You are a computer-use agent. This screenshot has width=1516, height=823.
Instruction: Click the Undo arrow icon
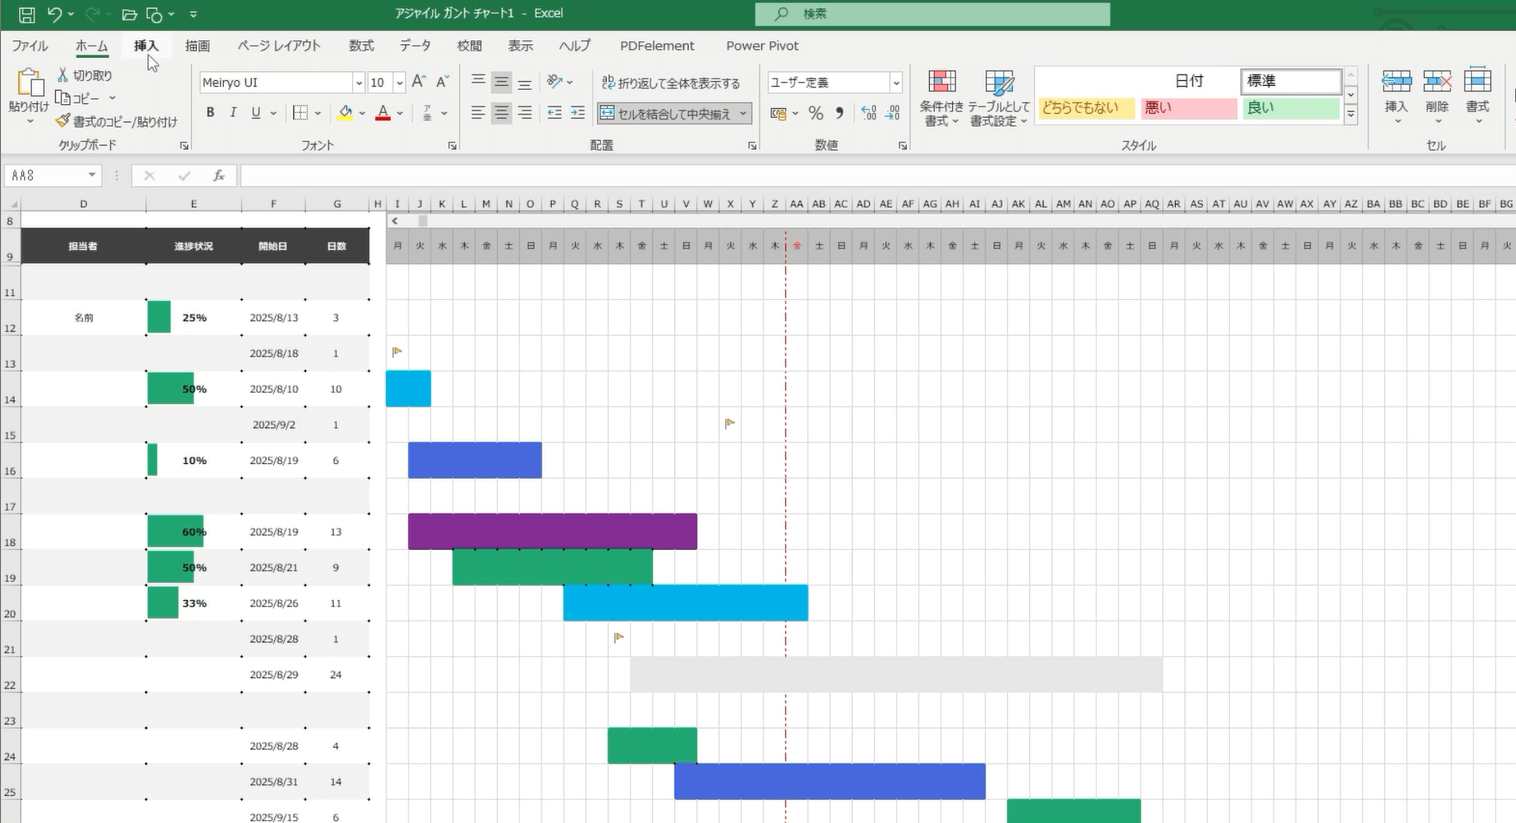pos(55,14)
